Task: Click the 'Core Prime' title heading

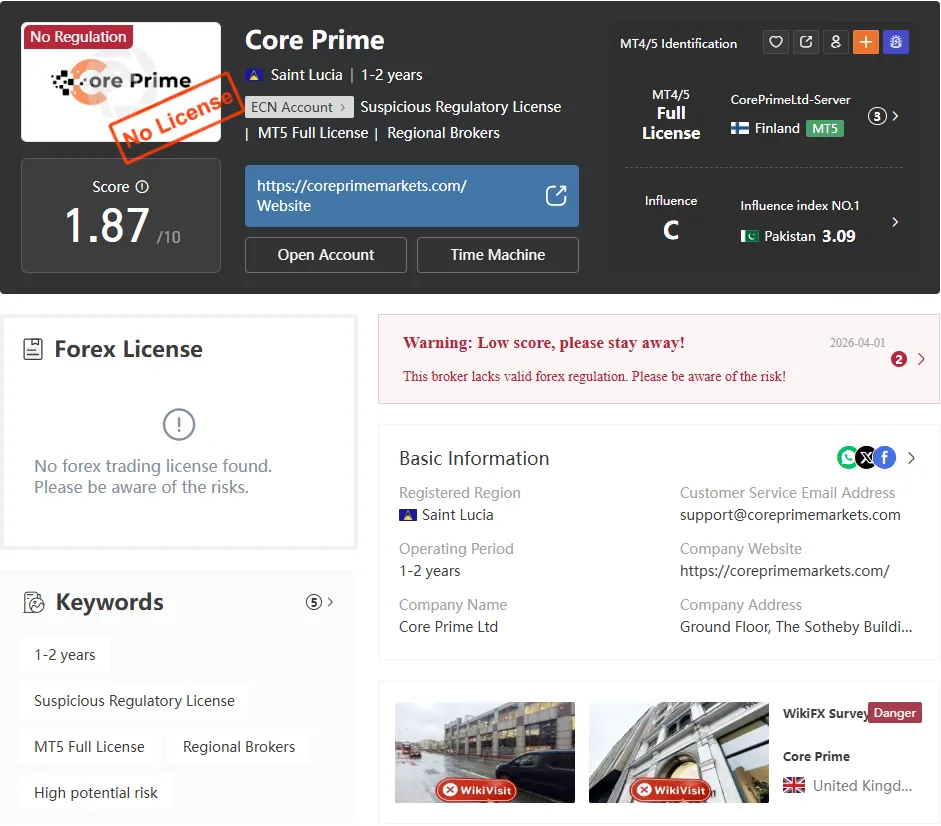Action: 314,40
